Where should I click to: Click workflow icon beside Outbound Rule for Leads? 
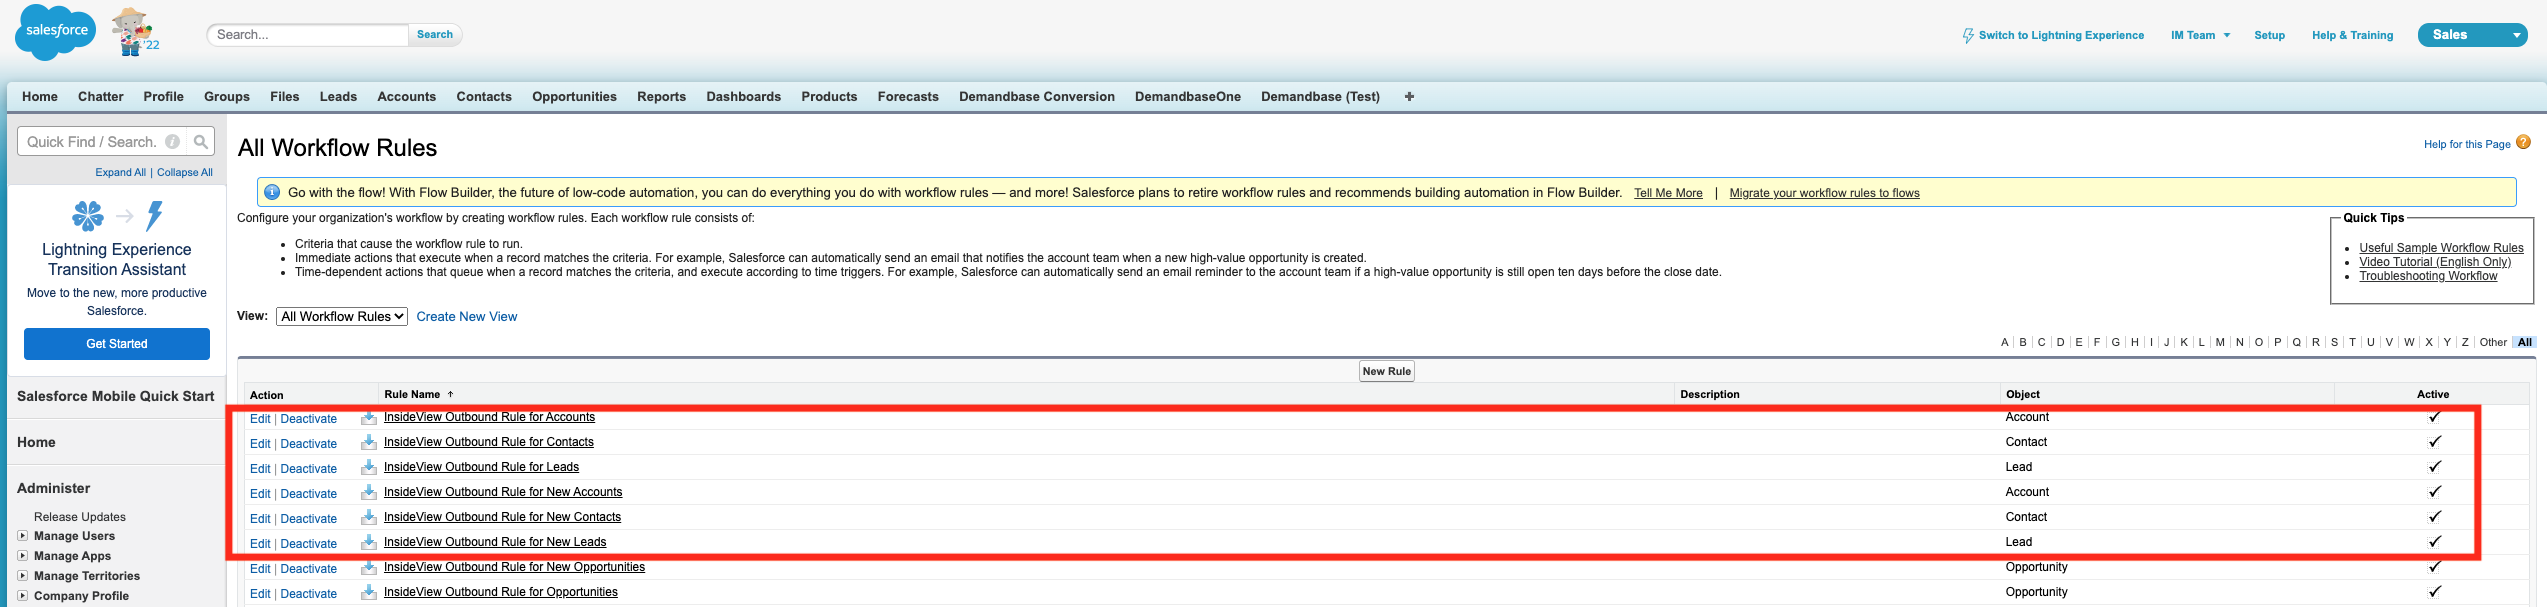point(369,468)
